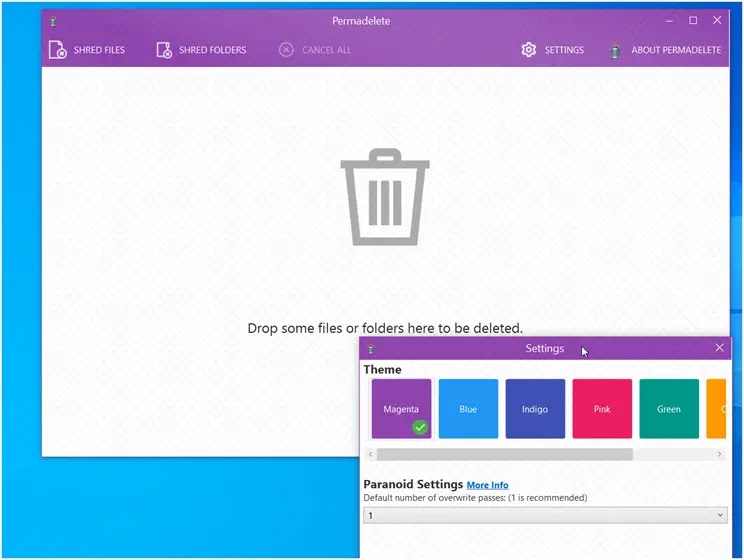
Task: Minimize the Permadelete window
Action: (x=669, y=20)
